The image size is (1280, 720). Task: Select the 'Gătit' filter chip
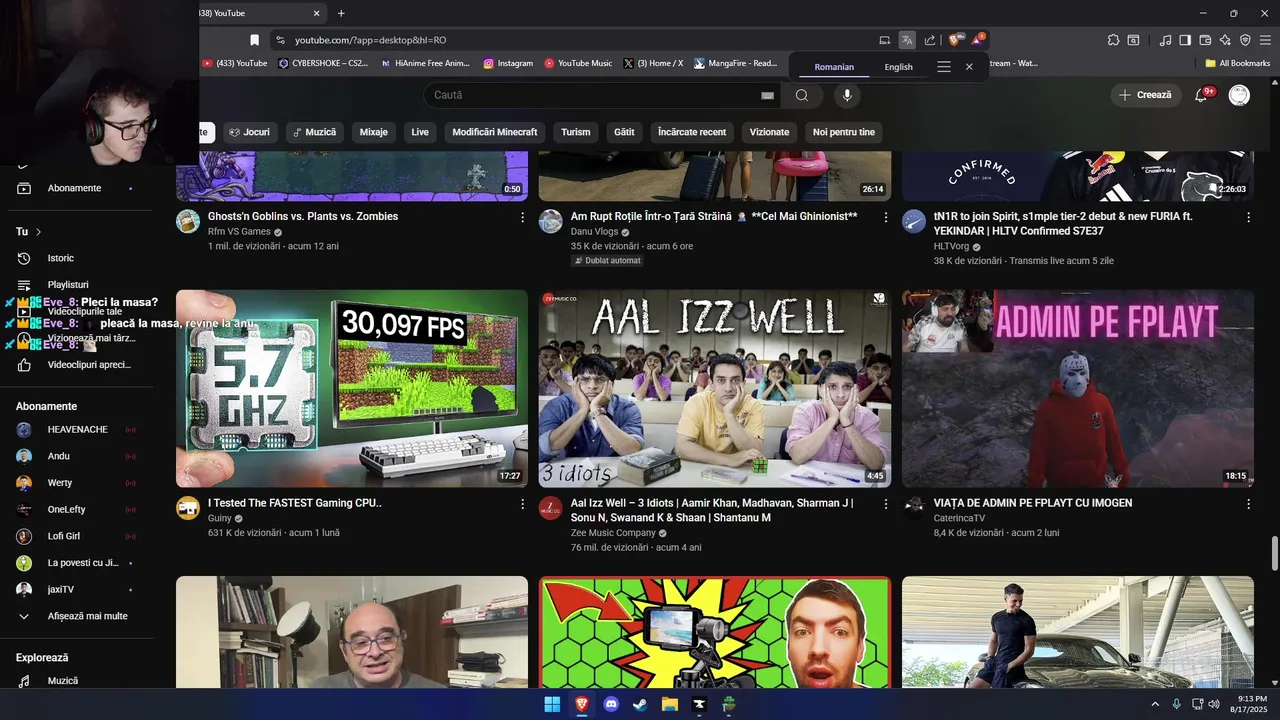coord(624,132)
